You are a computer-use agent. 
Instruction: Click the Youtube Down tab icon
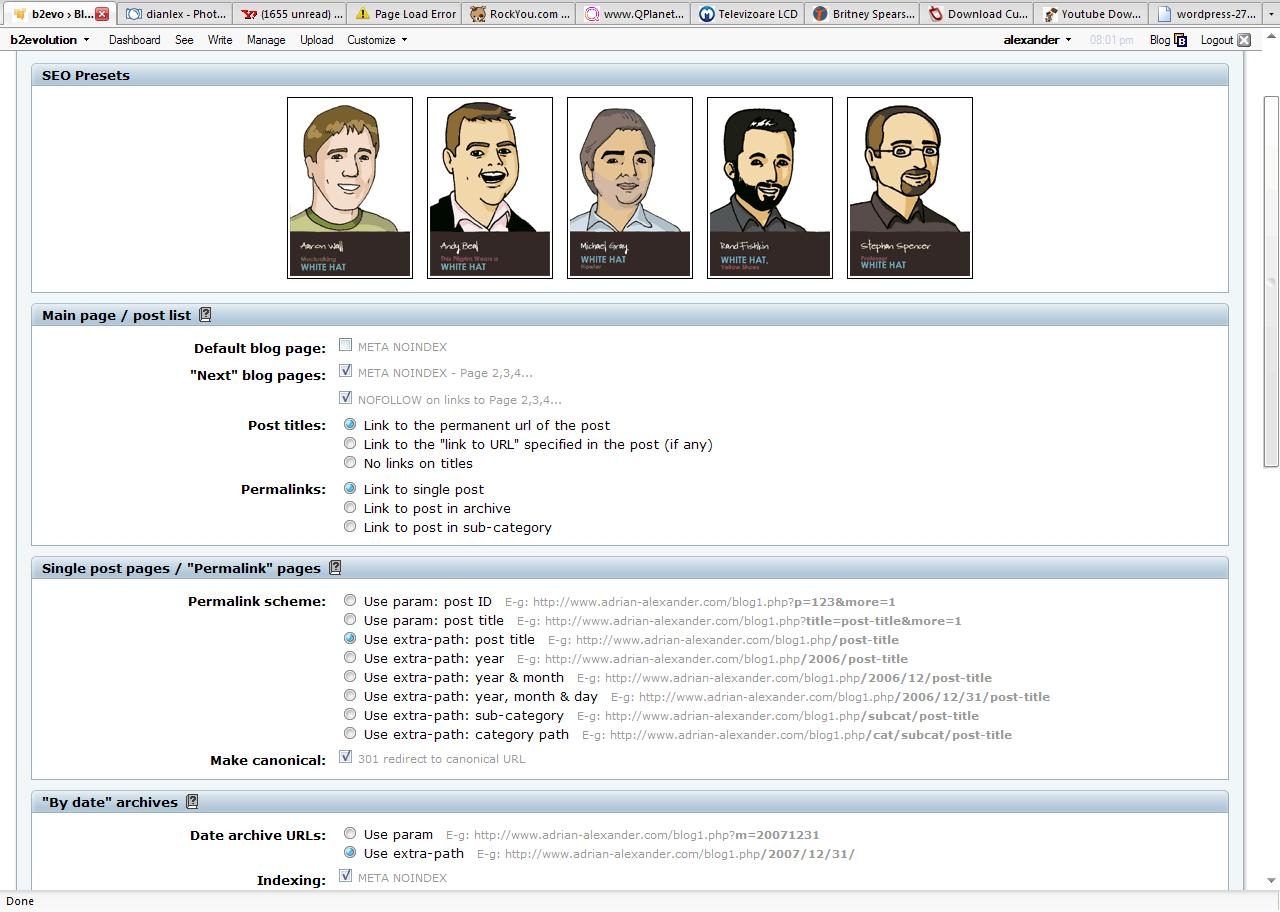point(1050,14)
